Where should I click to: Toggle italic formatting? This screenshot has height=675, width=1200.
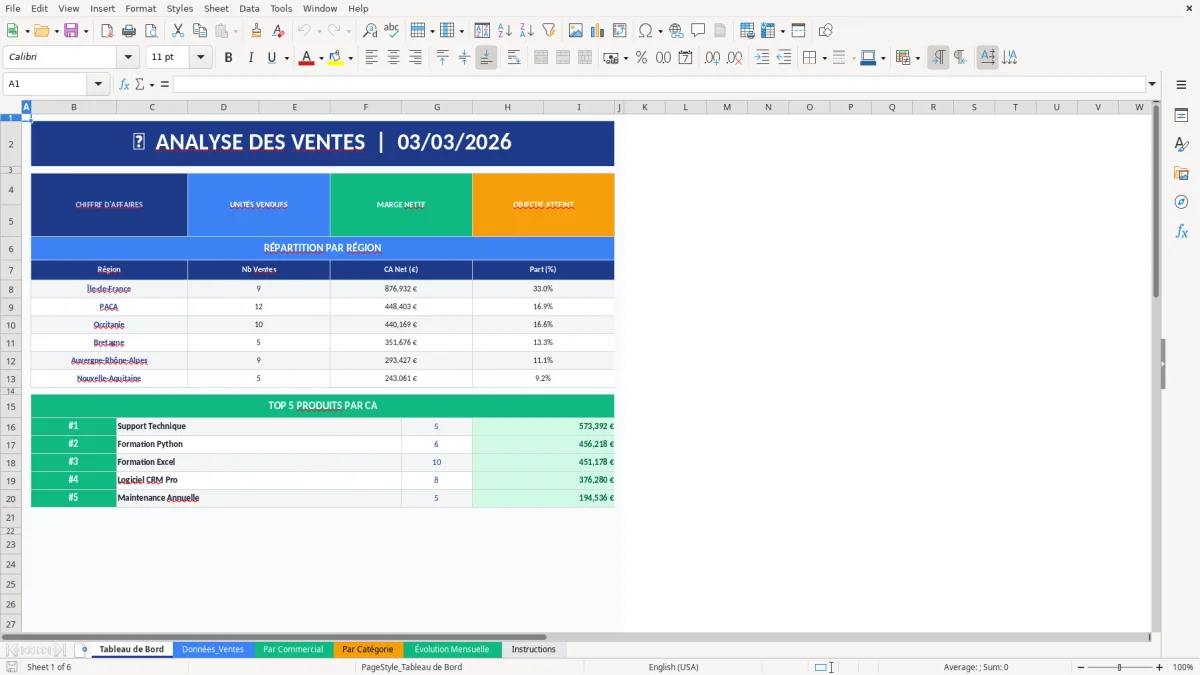[248, 57]
